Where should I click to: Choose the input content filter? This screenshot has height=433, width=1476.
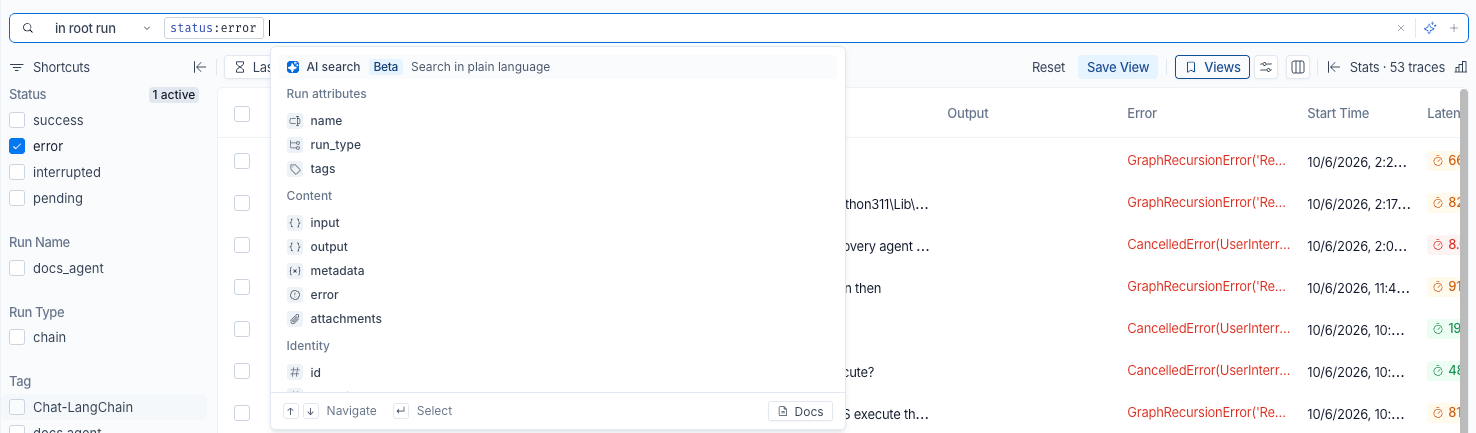[558, 223]
